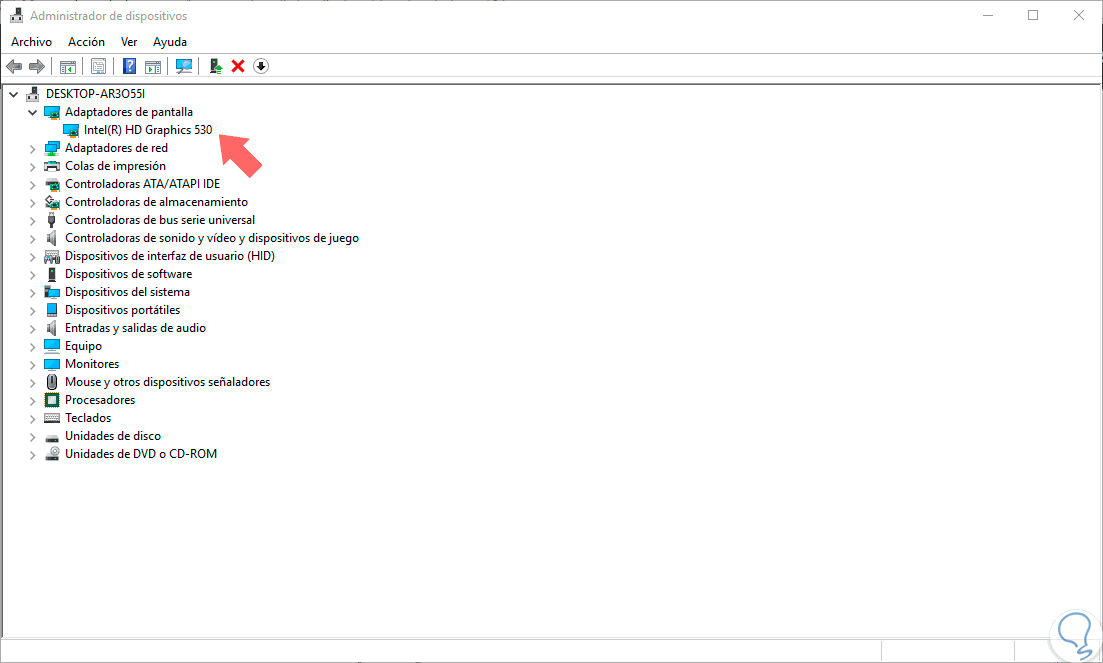Expand the Dispositivos del sistema node
This screenshot has width=1103, height=663.
[x=32, y=292]
